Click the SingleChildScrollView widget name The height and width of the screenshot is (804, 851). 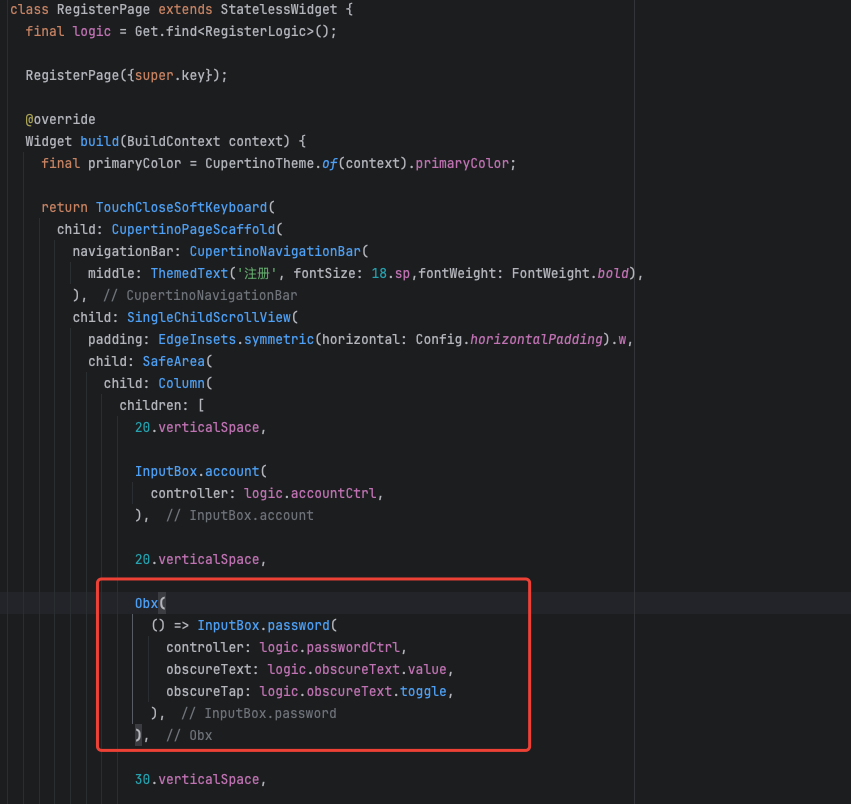[209, 318]
